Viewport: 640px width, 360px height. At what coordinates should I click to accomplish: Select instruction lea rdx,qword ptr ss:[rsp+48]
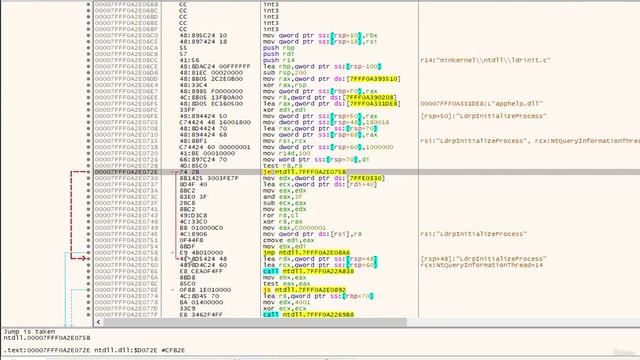pyautogui.click(x=320, y=259)
